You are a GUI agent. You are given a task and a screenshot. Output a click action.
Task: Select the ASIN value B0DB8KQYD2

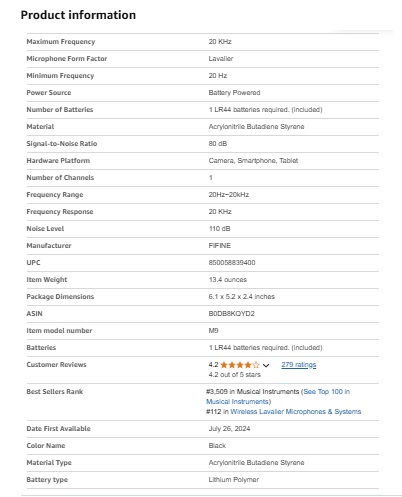(x=231, y=314)
